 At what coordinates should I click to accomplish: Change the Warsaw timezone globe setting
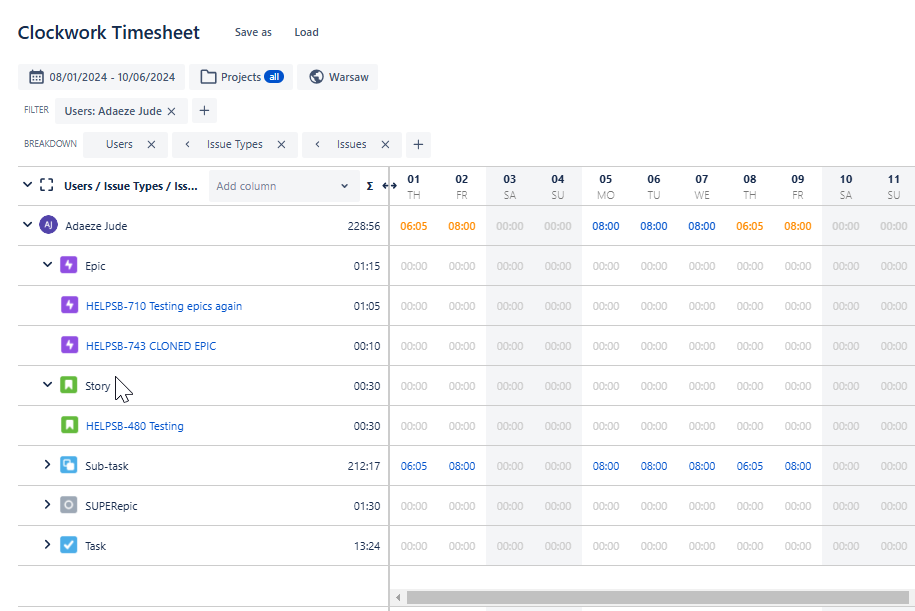[x=337, y=77]
